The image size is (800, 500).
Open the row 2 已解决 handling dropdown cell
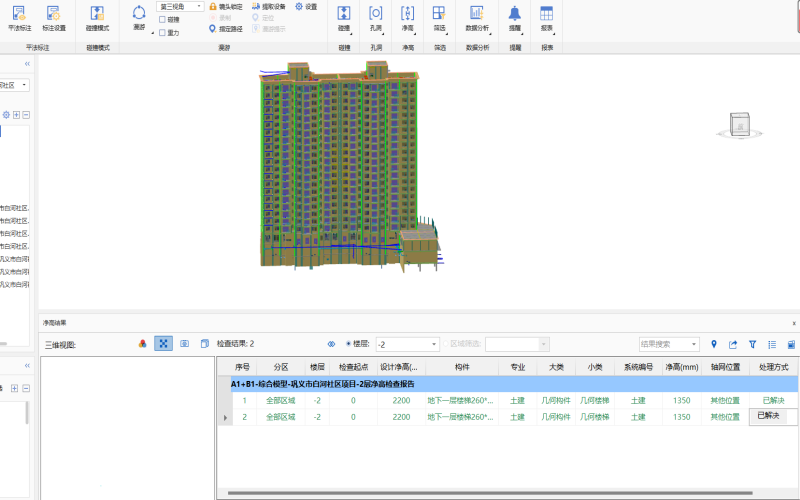click(773, 417)
